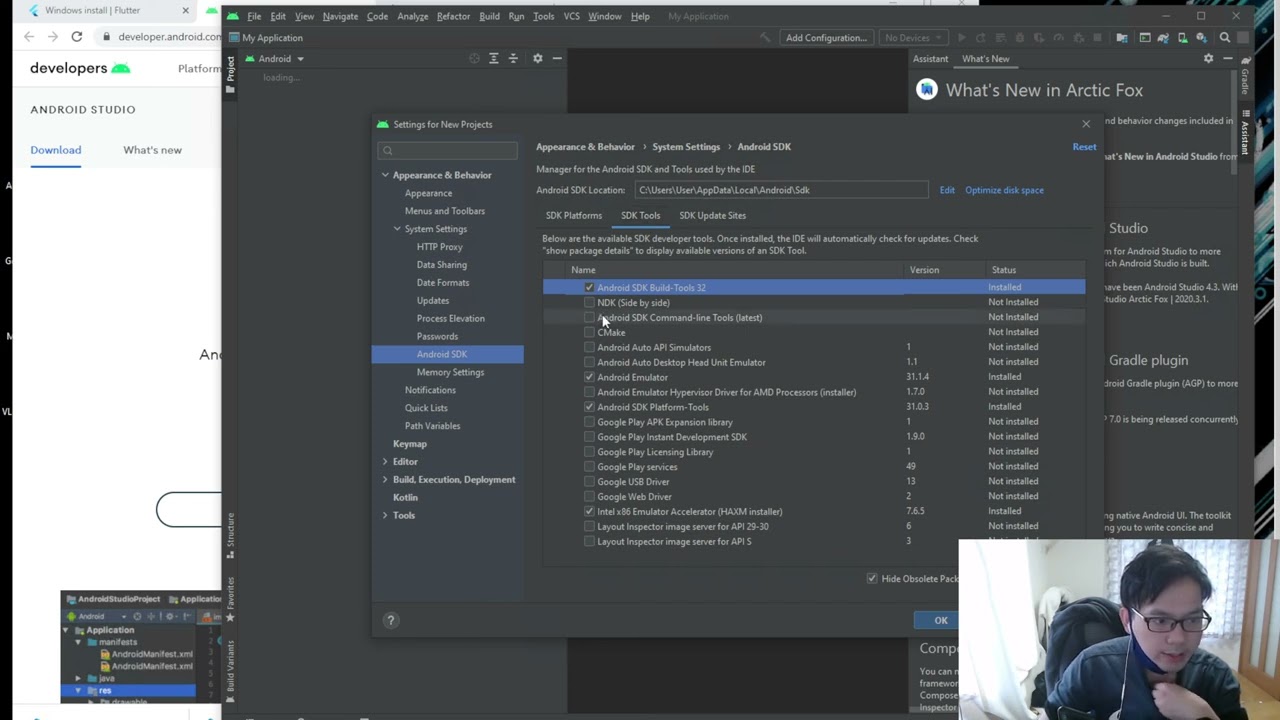This screenshot has width=1280, height=720.
Task: Click Select Opened File target icon
Action: tap(474, 58)
